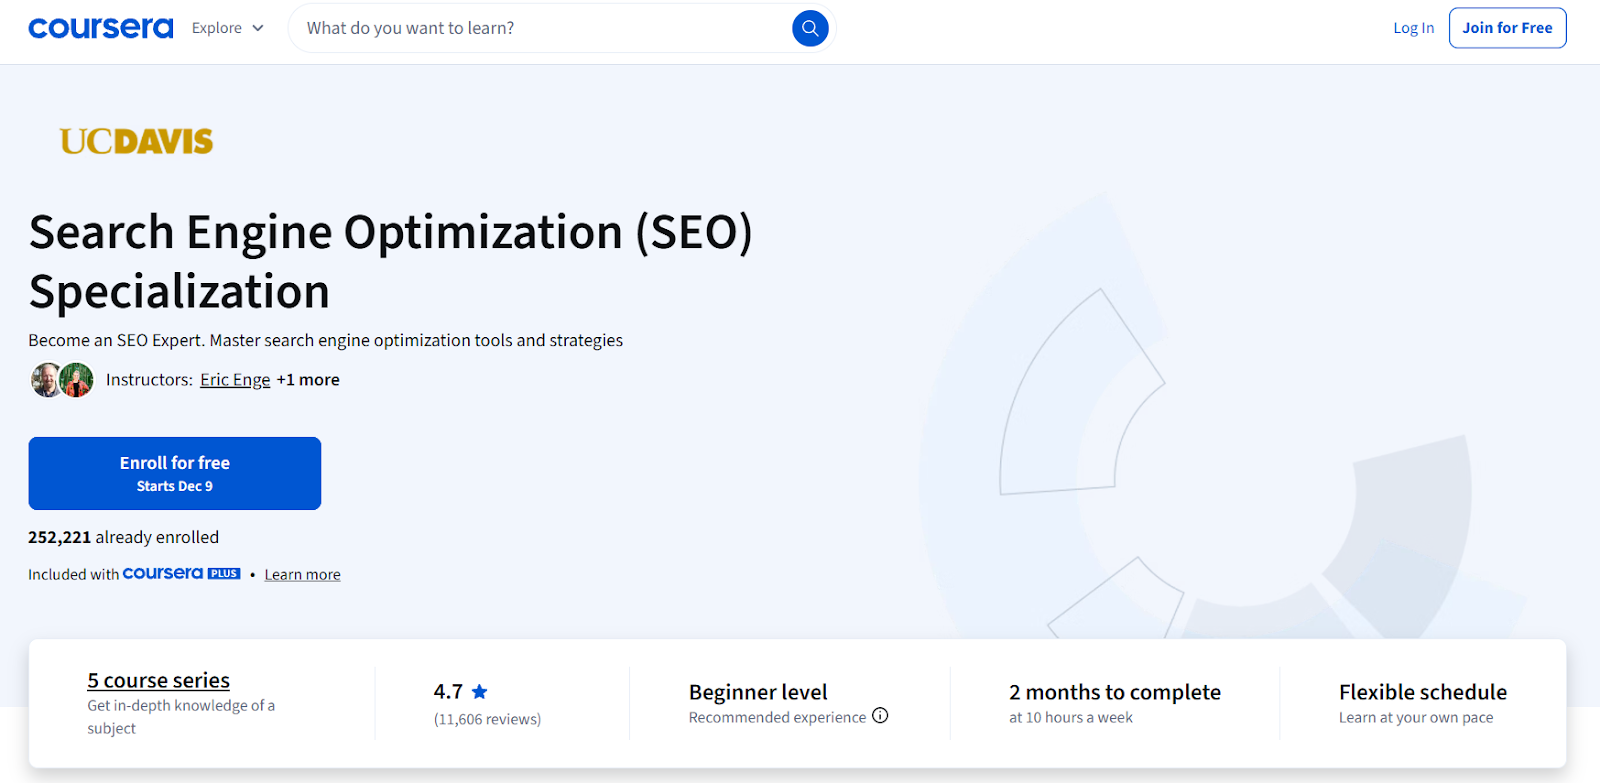Show the +1 more instructors

click(x=308, y=380)
